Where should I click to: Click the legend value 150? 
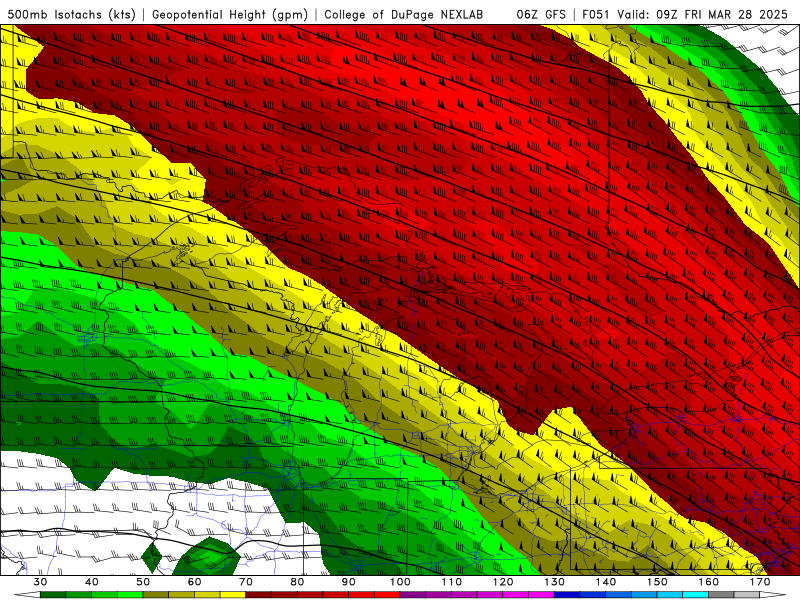[x=657, y=582]
